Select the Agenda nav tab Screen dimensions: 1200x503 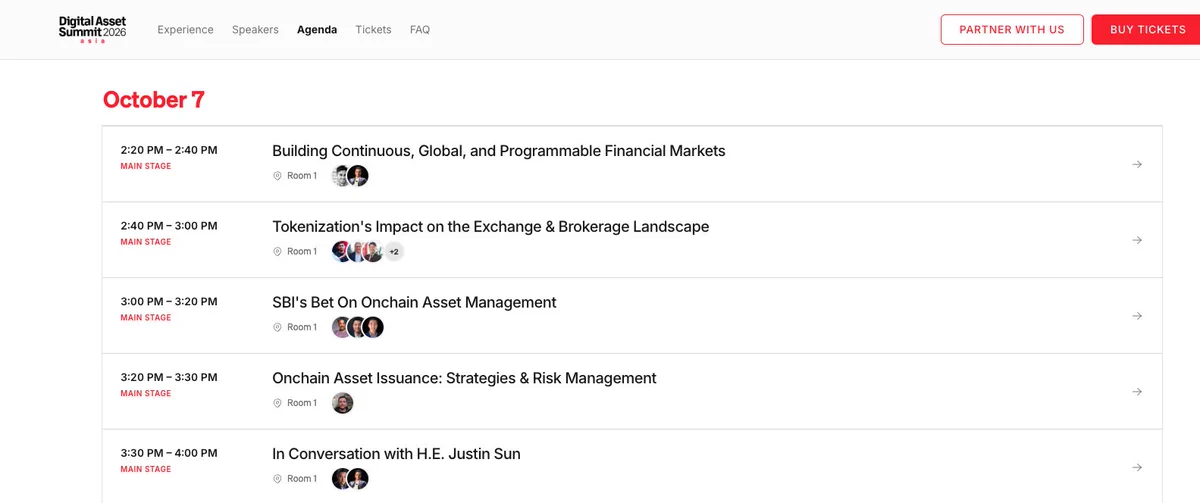[317, 30]
